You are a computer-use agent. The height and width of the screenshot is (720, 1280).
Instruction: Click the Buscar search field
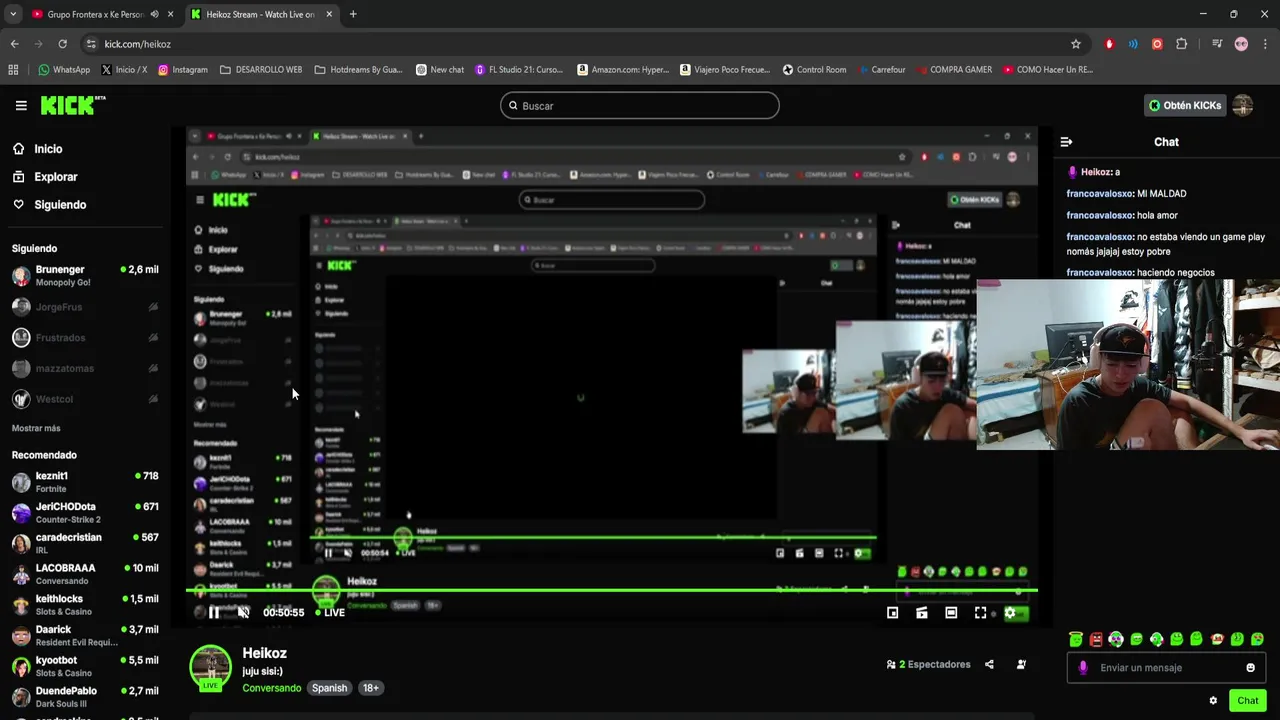(640, 106)
